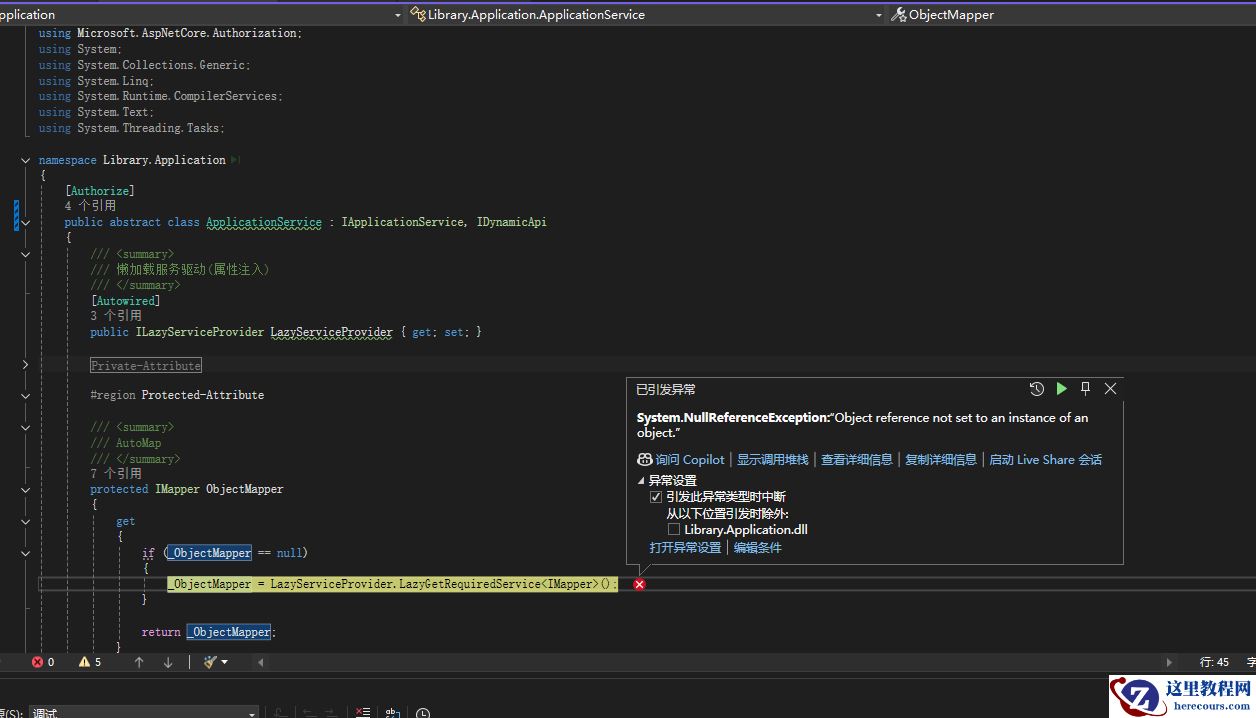This screenshot has width=1256, height=718.
Task: Expand the collapsed Private-Attribute region
Action: 25,365
